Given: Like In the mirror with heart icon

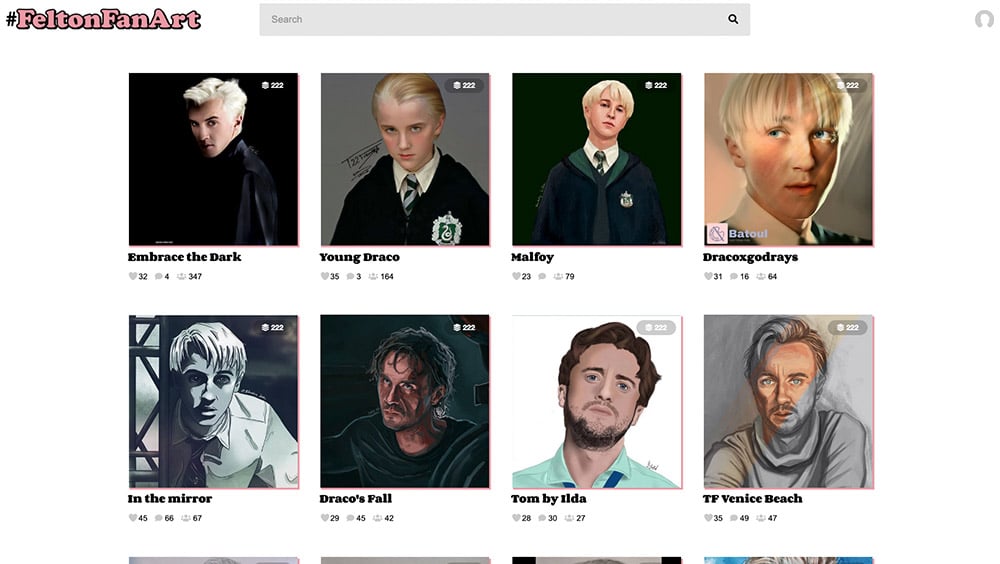Looking at the screenshot, I should (133, 518).
